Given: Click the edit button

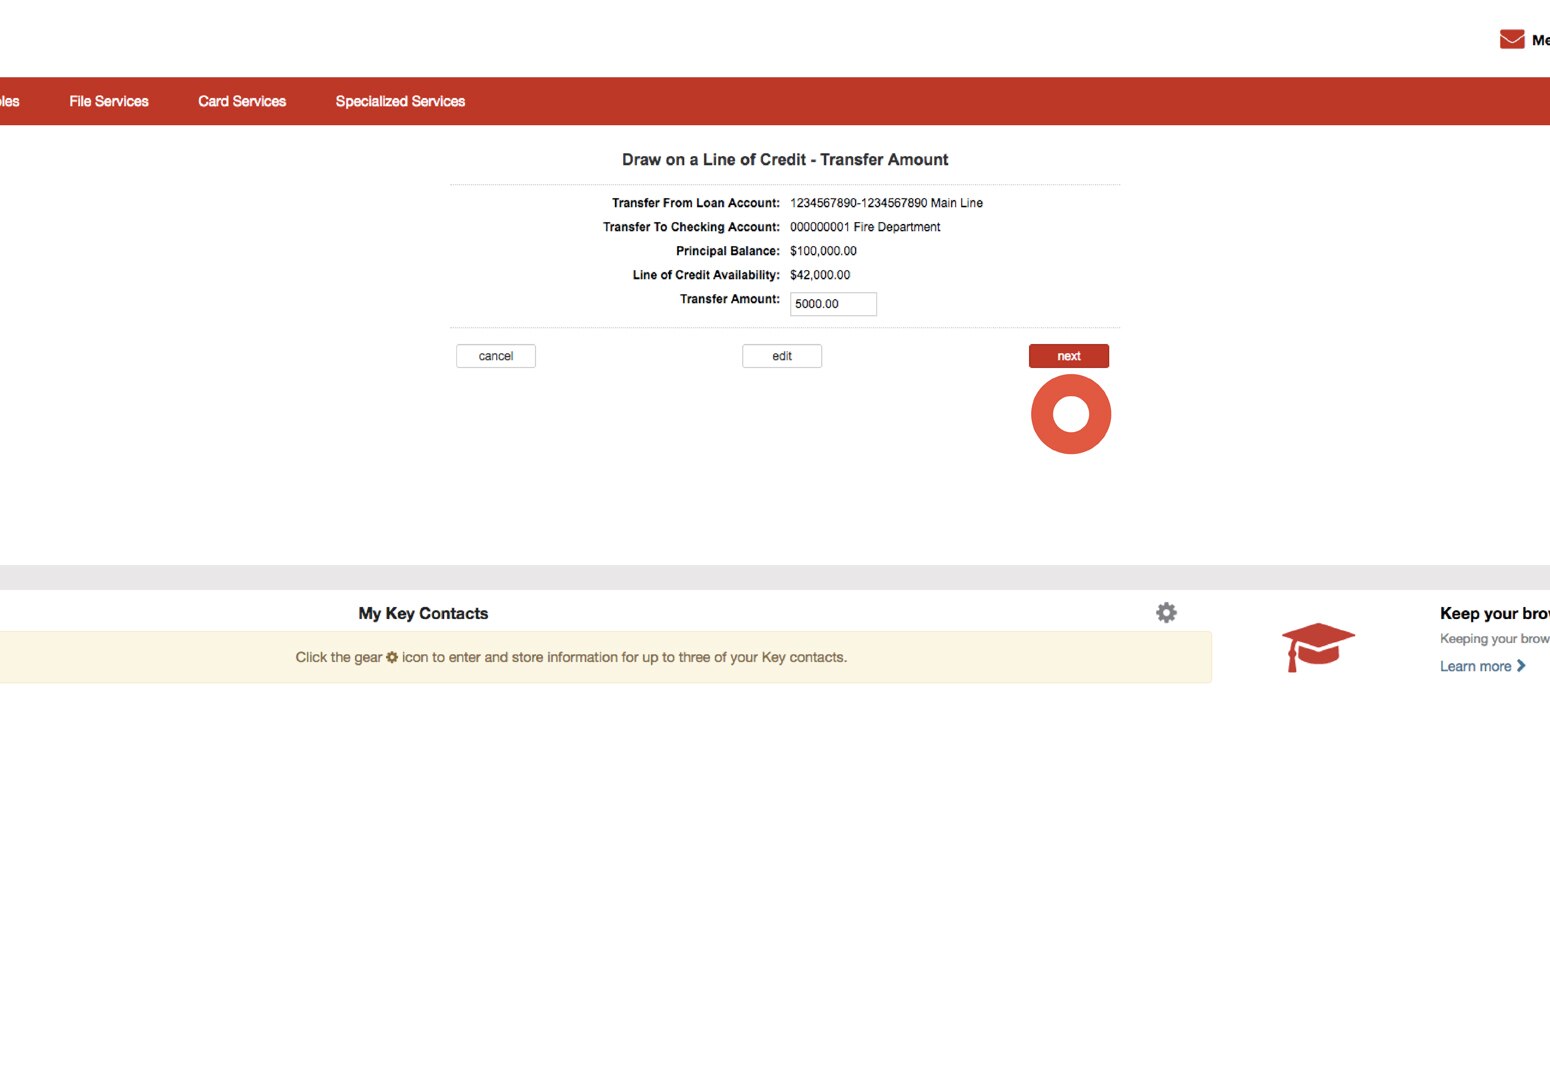Looking at the screenshot, I should 781,355.
